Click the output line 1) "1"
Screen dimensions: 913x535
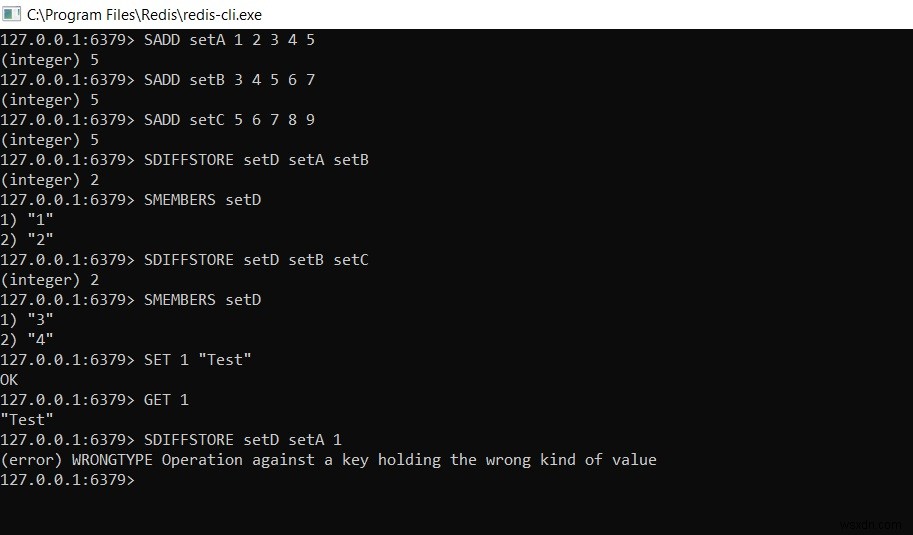pyautogui.click(x=27, y=220)
